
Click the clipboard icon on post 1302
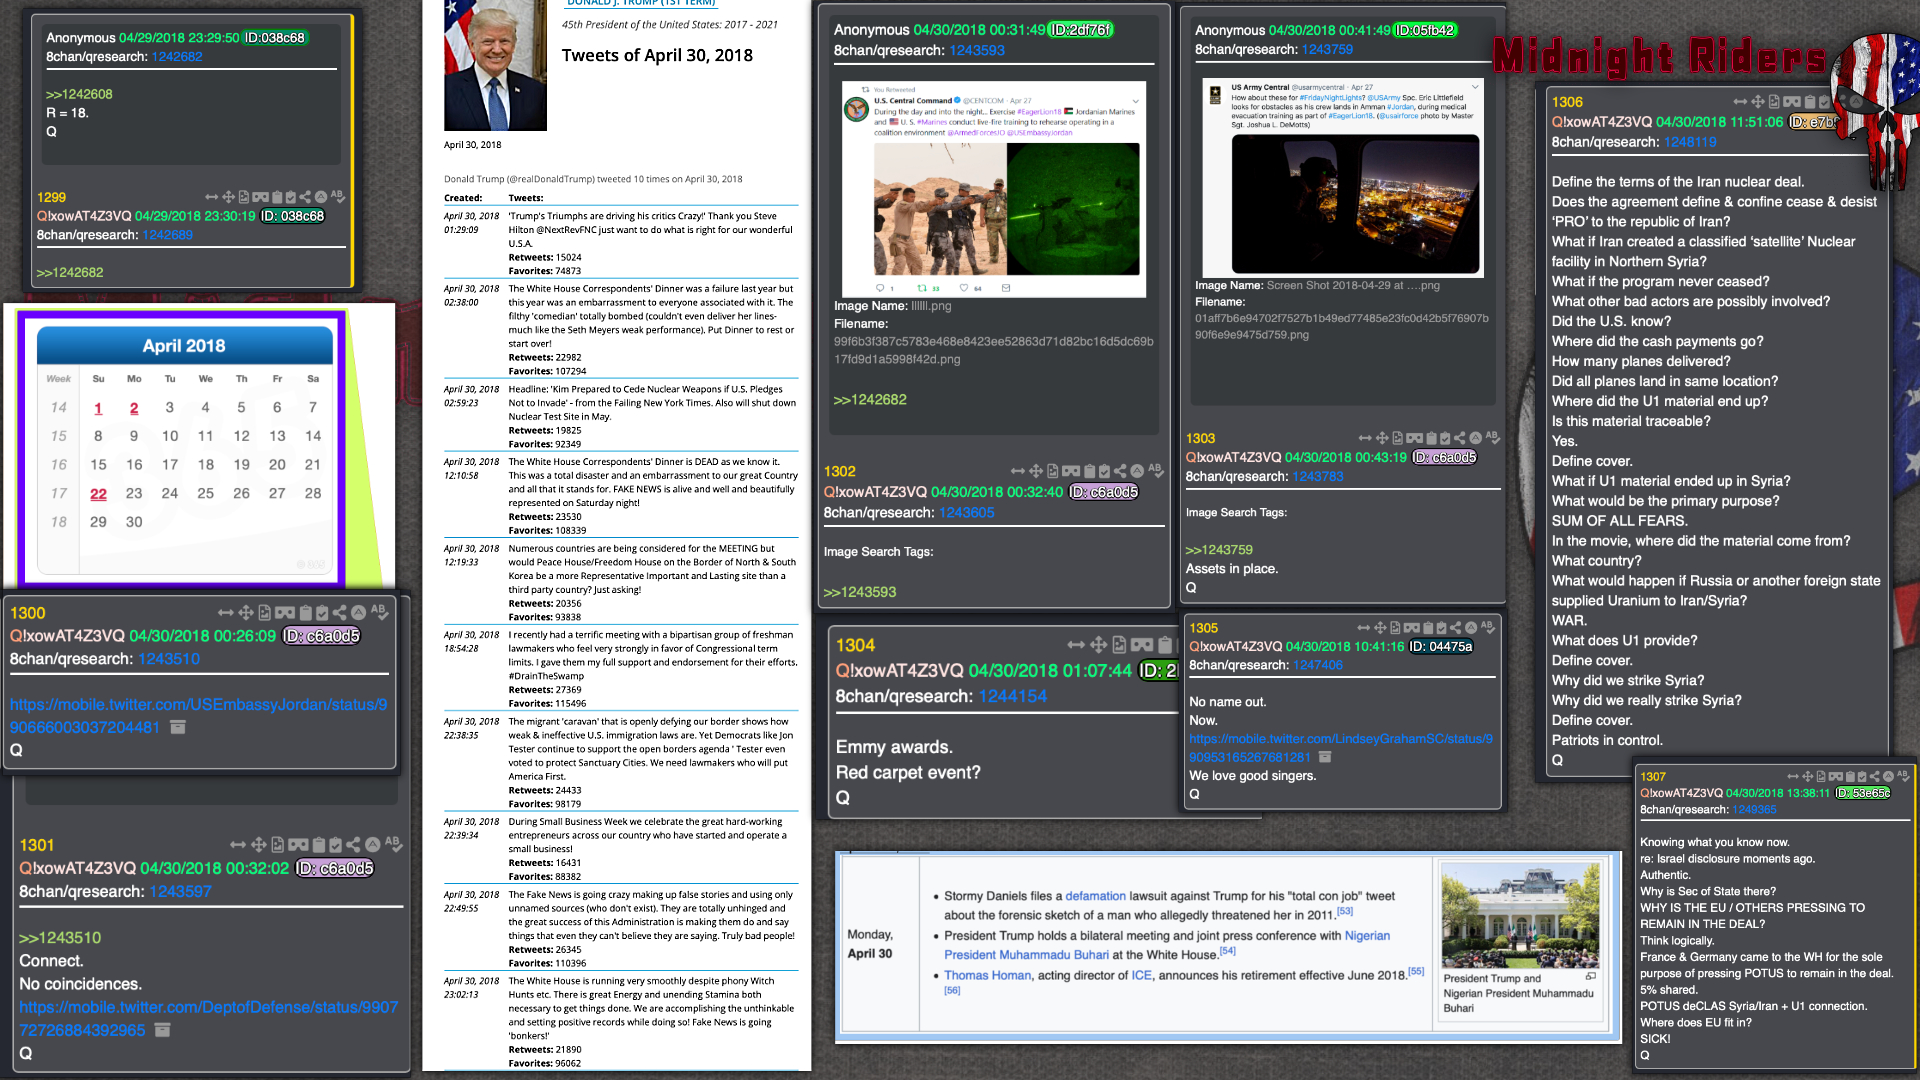[1089, 471]
